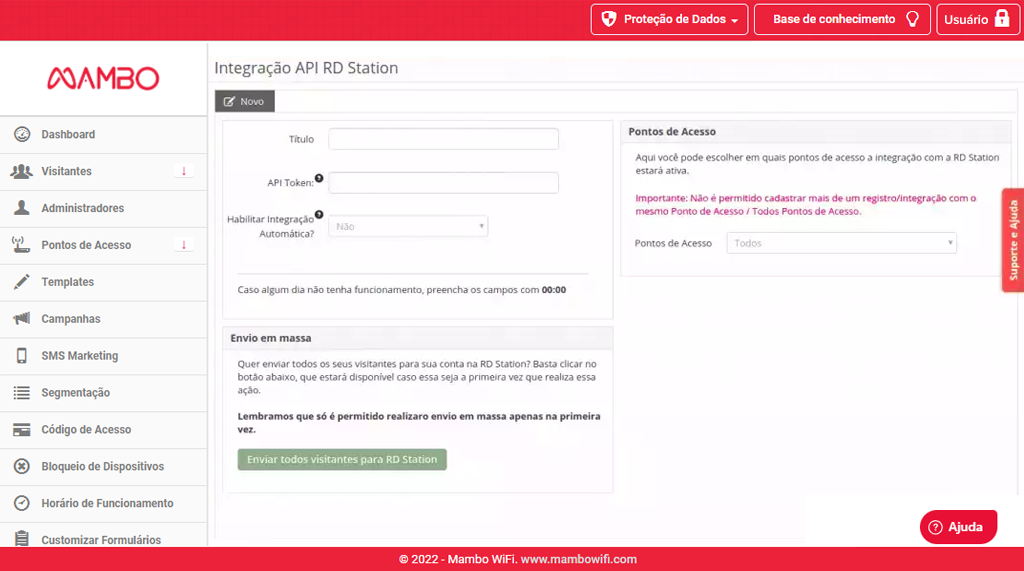This screenshot has height=571, width=1024.
Task: Open the Proteção de Dados dropdown
Action: [x=669, y=19]
